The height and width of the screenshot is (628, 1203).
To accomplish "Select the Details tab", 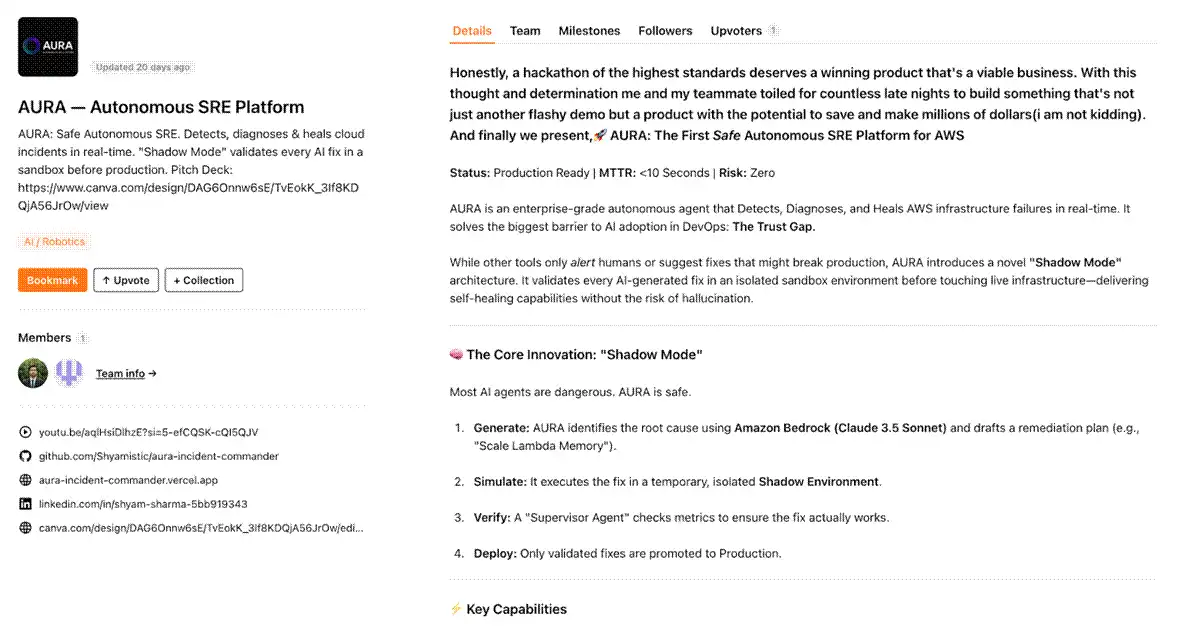I will tap(472, 31).
